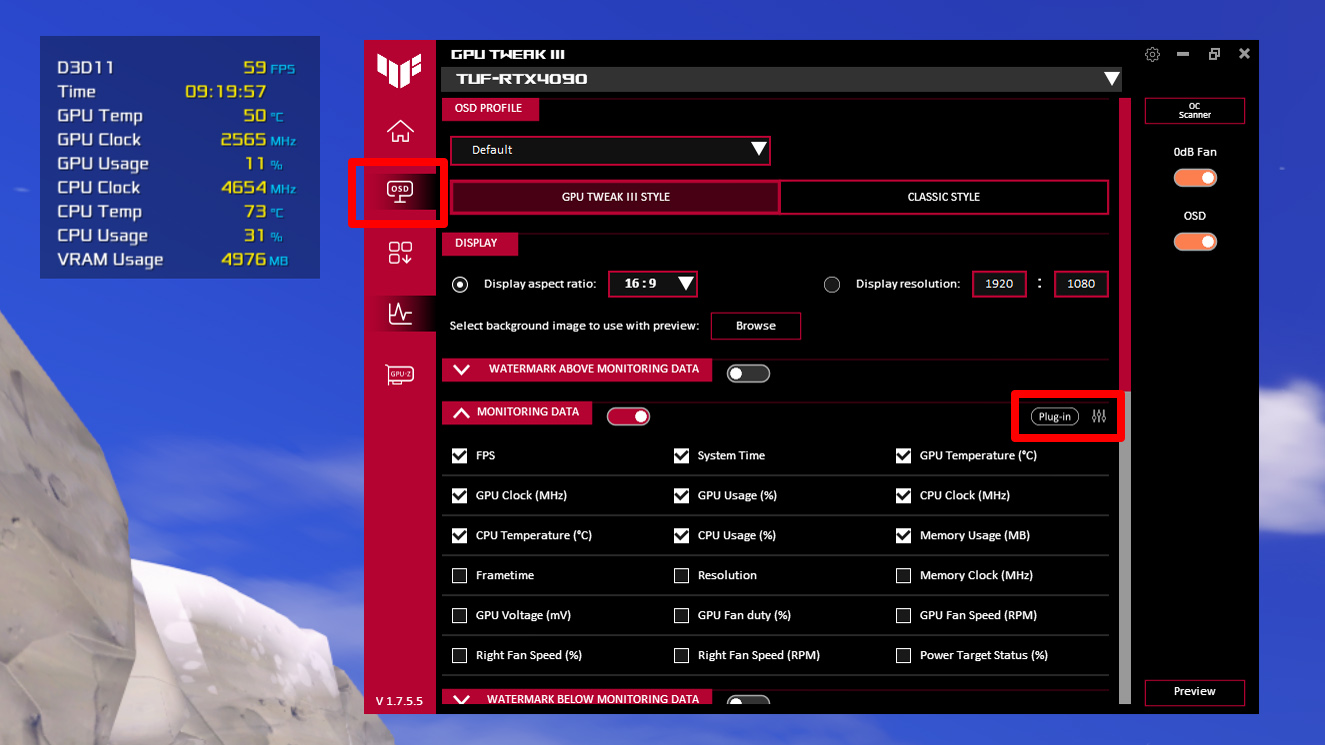Turn off Monitoring Data toggle
Viewport: 1325px width, 745px height.
pos(628,416)
